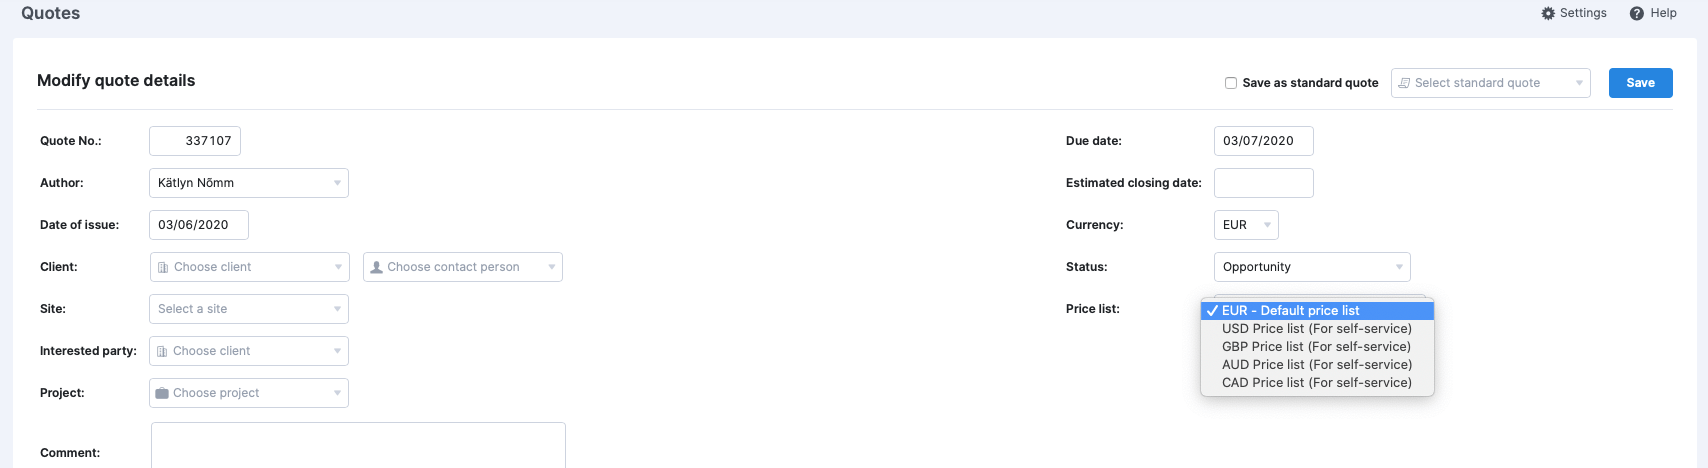Pick CAD Price list from list
1708x468 pixels.
pyautogui.click(x=1317, y=383)
